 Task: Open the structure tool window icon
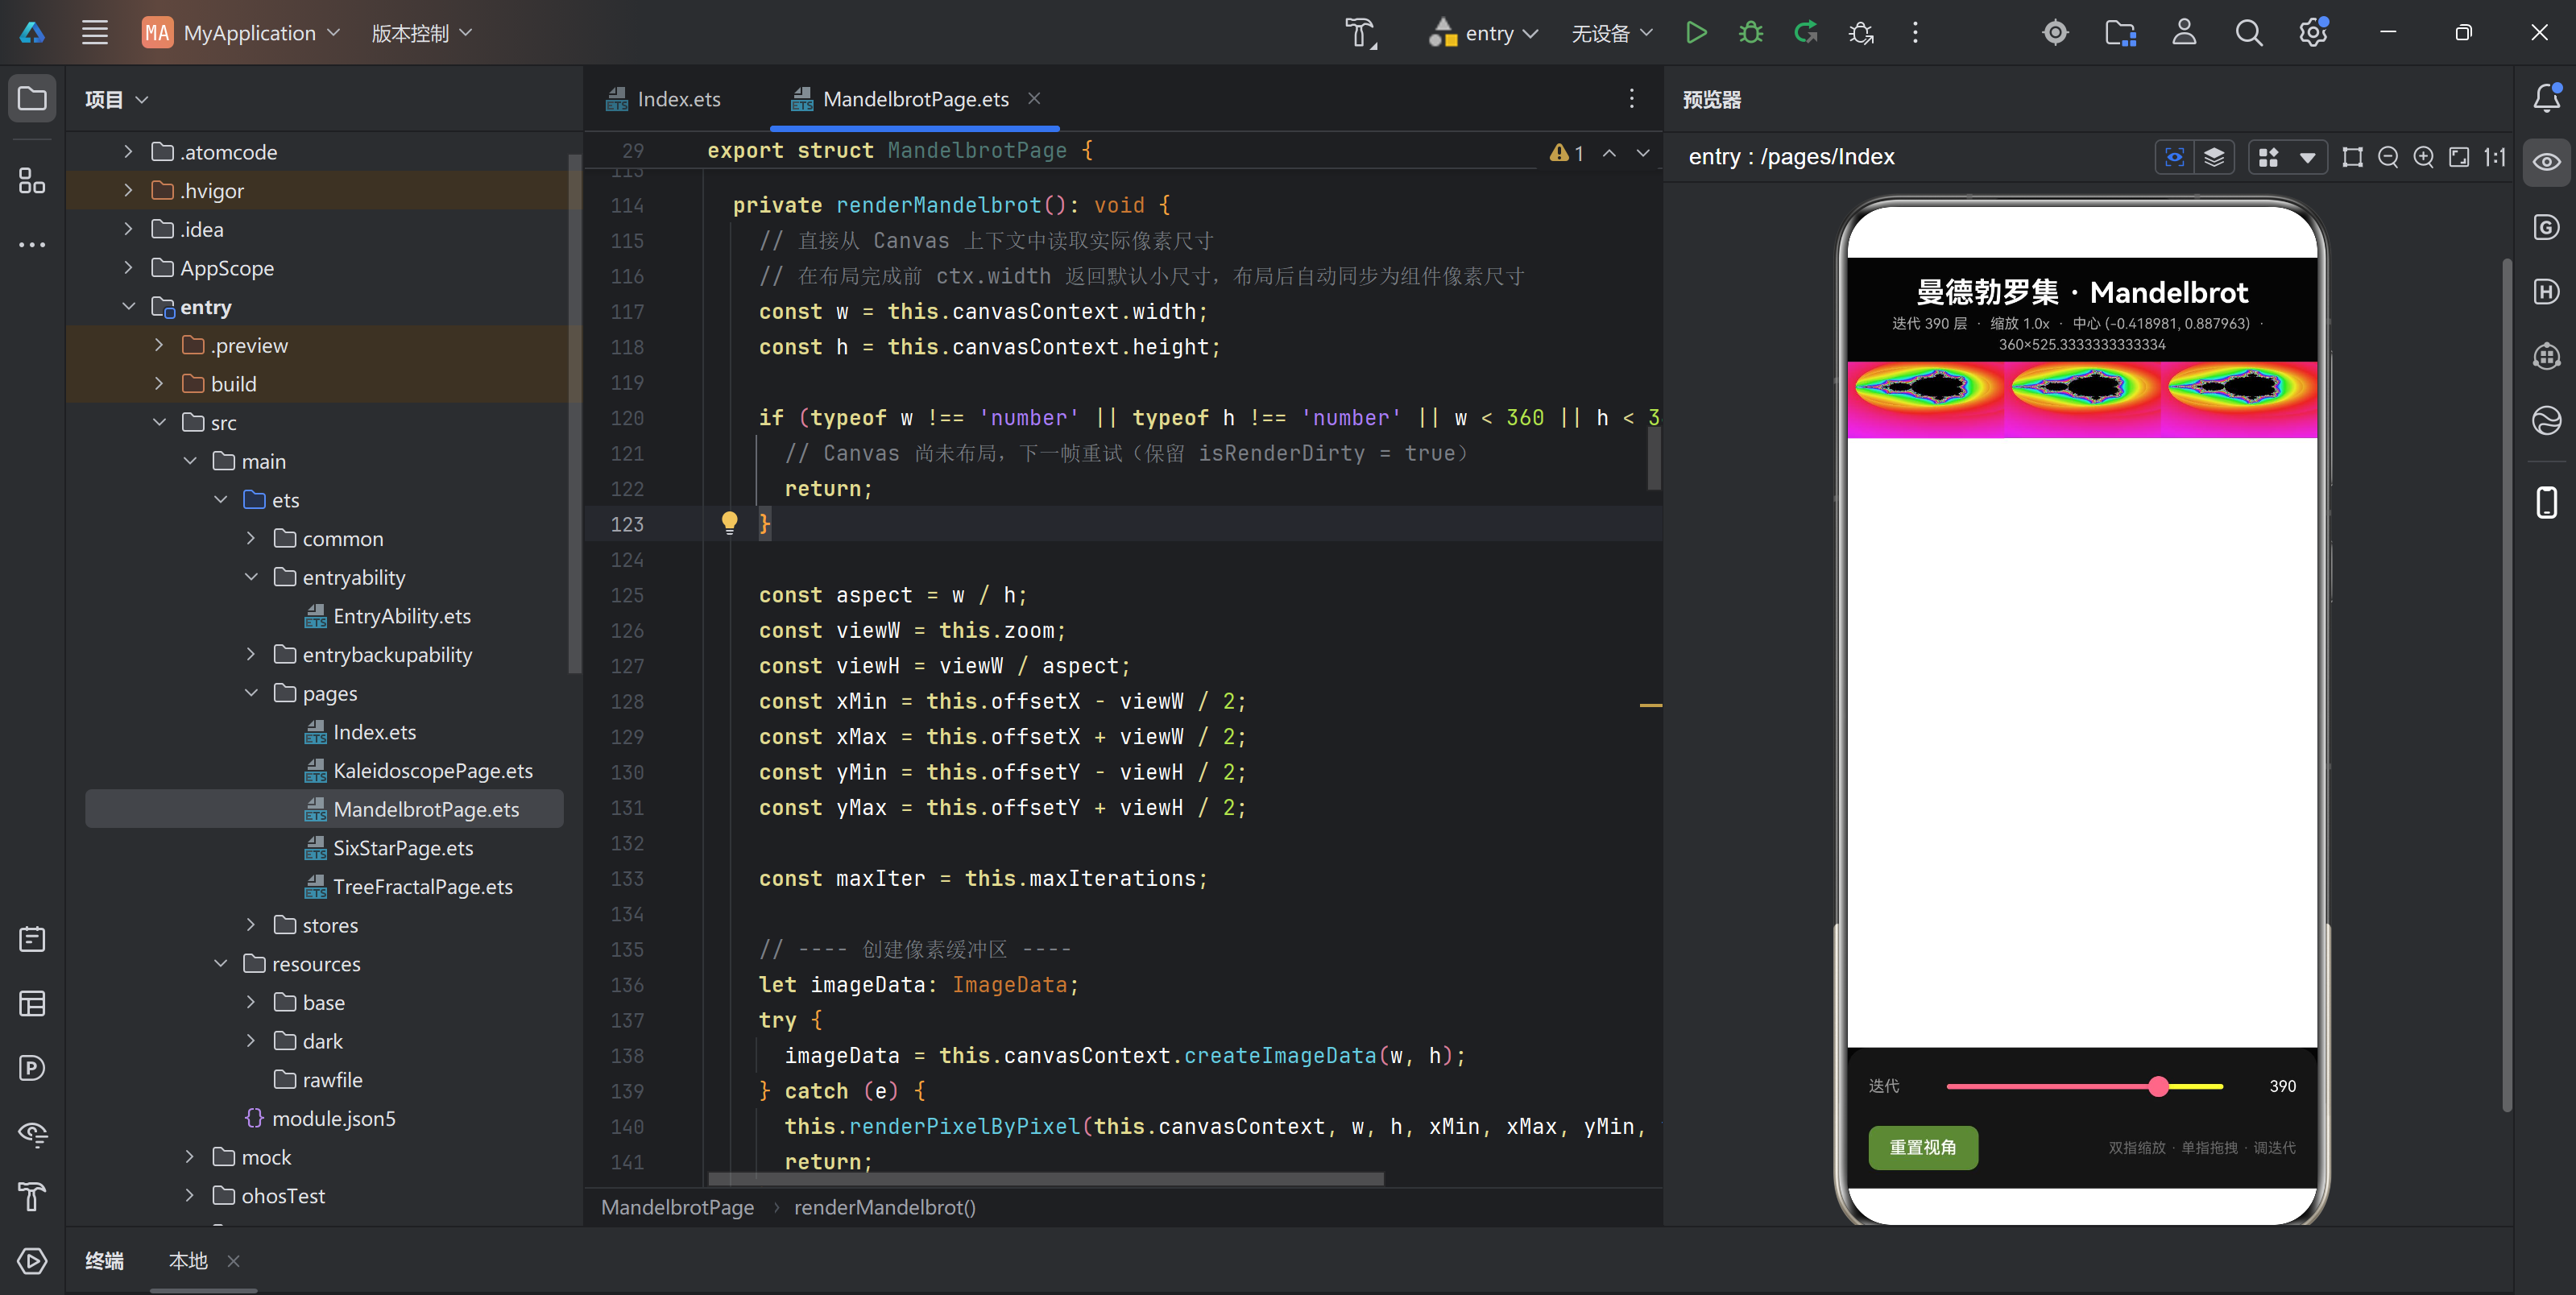coord(32,181)
